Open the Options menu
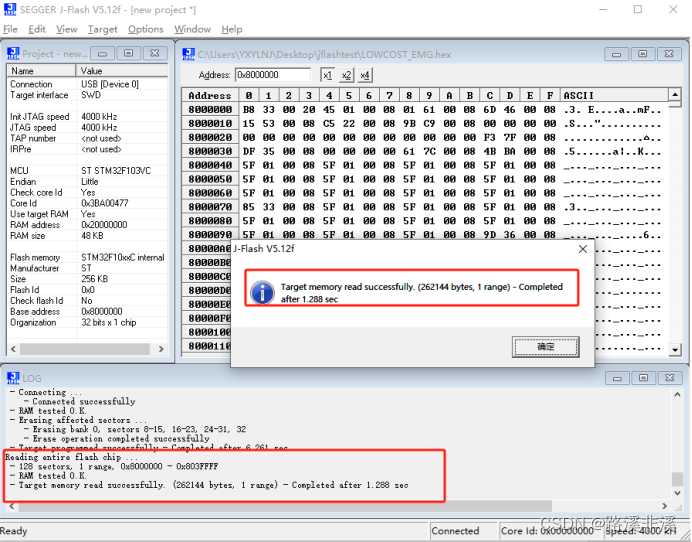Viewport: 692px width, 542px height. point(146,29)
